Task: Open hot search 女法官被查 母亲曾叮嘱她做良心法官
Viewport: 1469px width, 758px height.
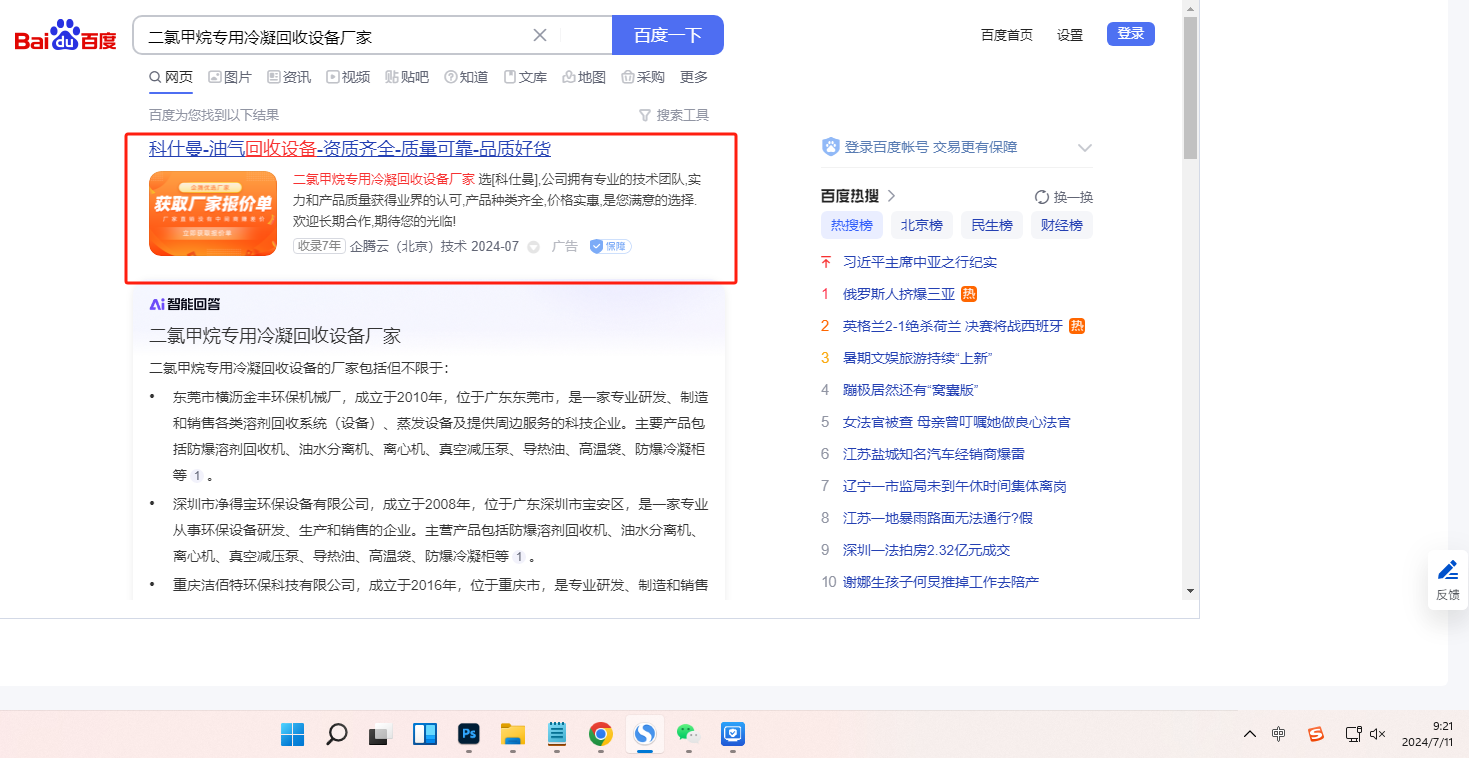Action: pyautogui.click(x=957, y=422)
